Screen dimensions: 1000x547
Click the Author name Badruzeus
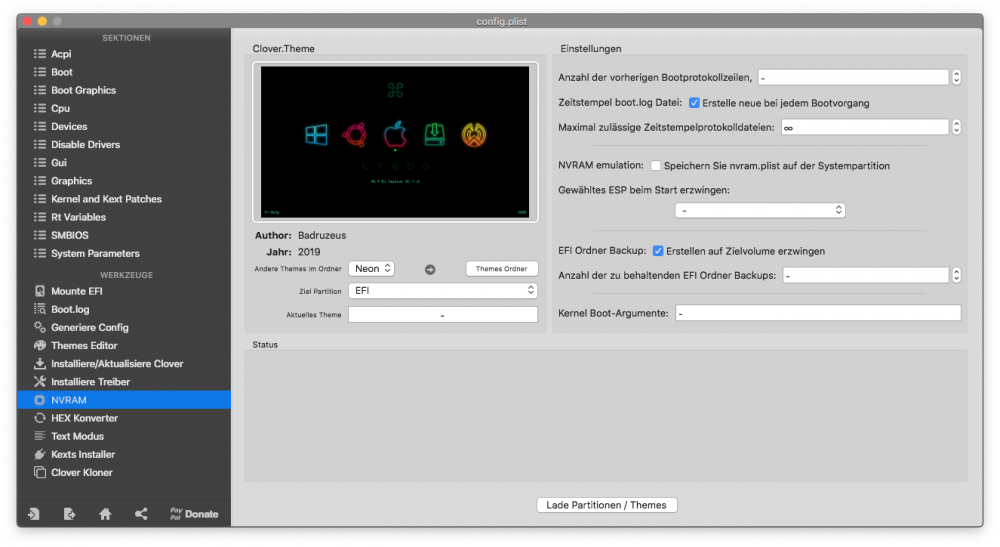(x=322, y=235)
